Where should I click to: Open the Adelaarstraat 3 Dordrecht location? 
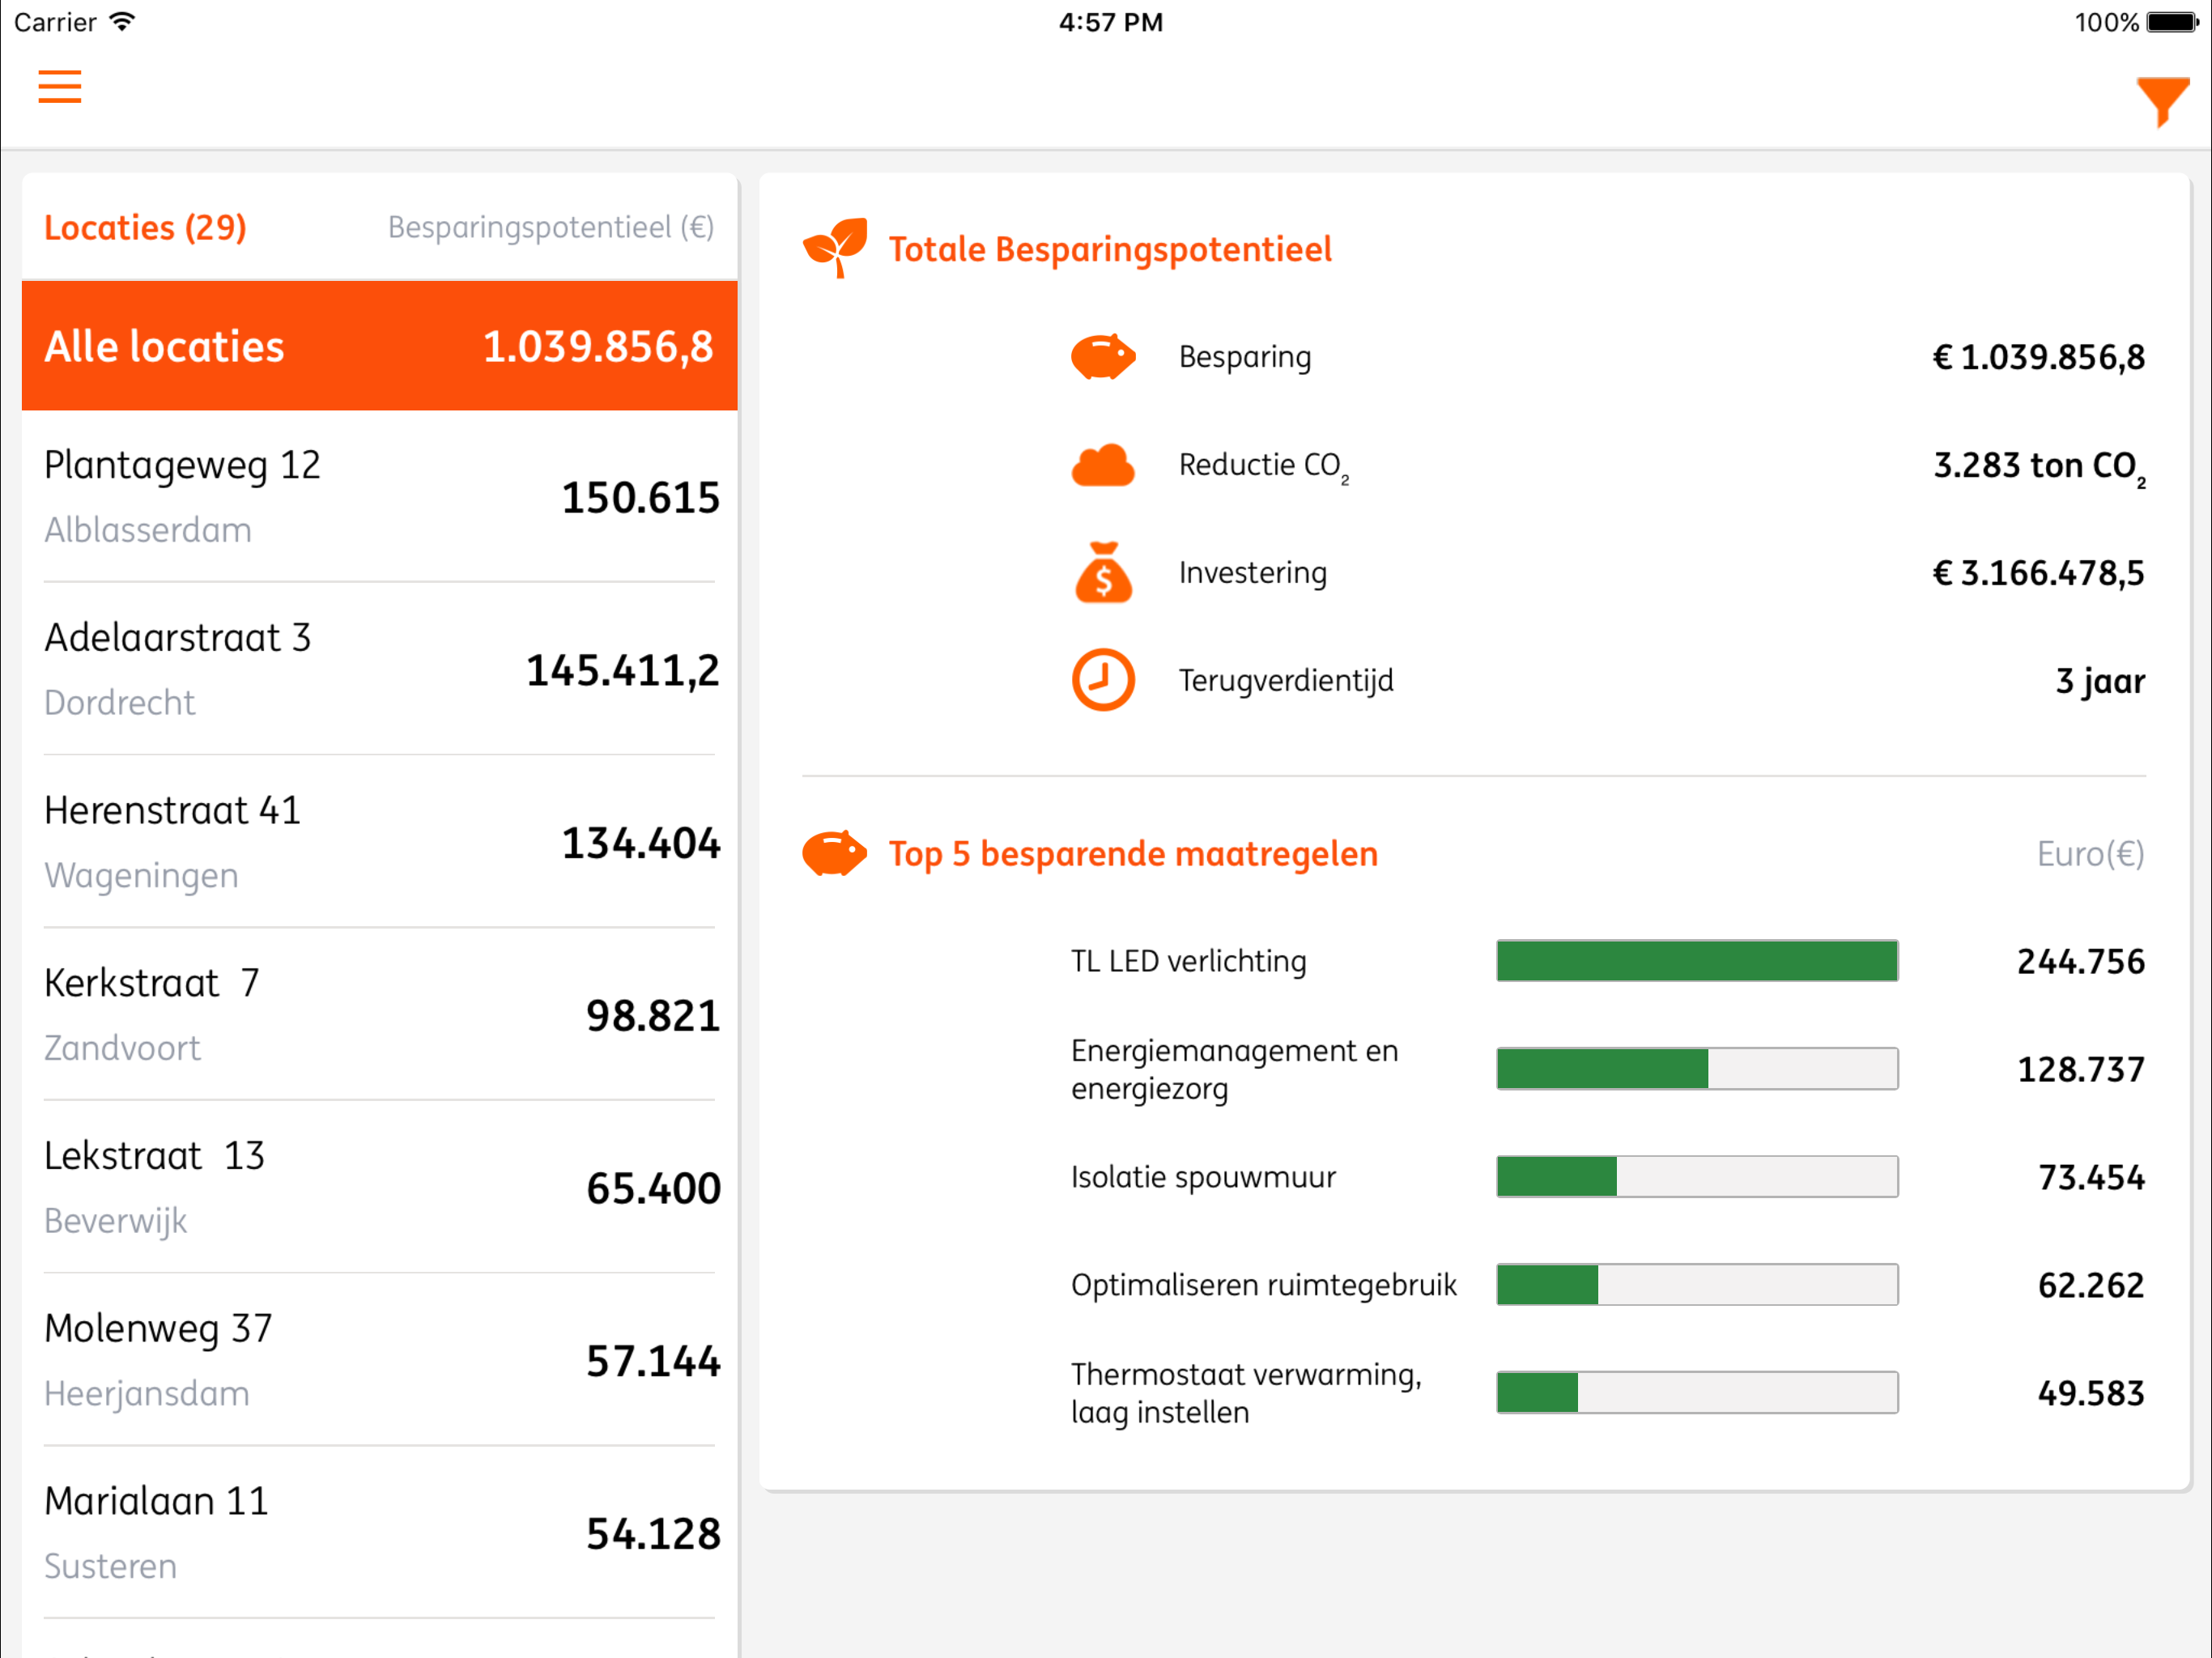tap(379, 669)
